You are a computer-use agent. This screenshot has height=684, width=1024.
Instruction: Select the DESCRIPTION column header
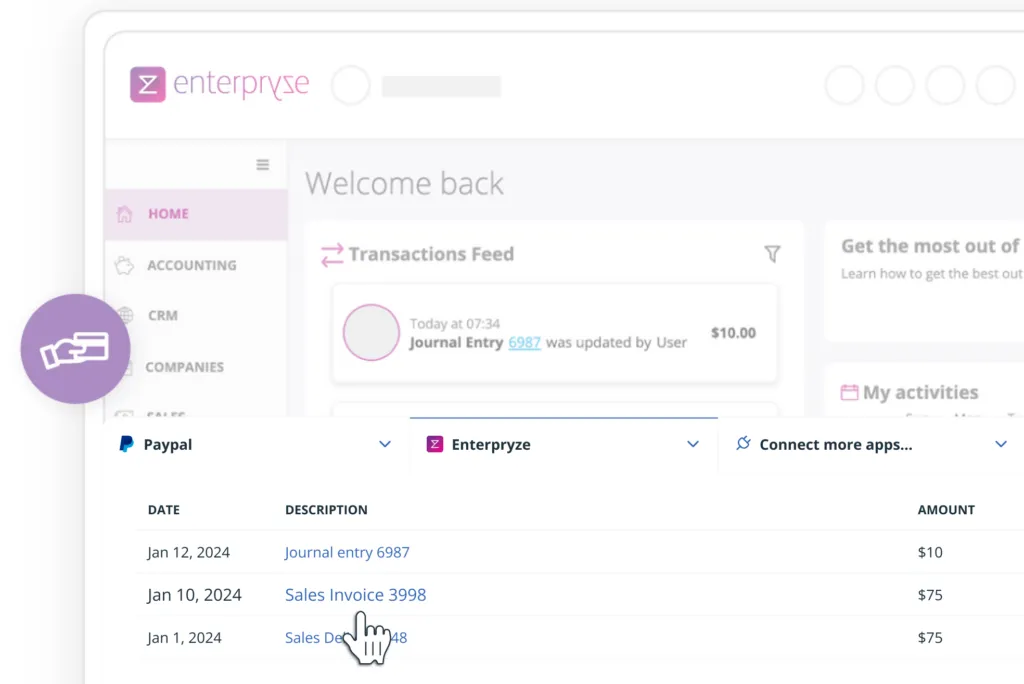[x=326, y=510]
